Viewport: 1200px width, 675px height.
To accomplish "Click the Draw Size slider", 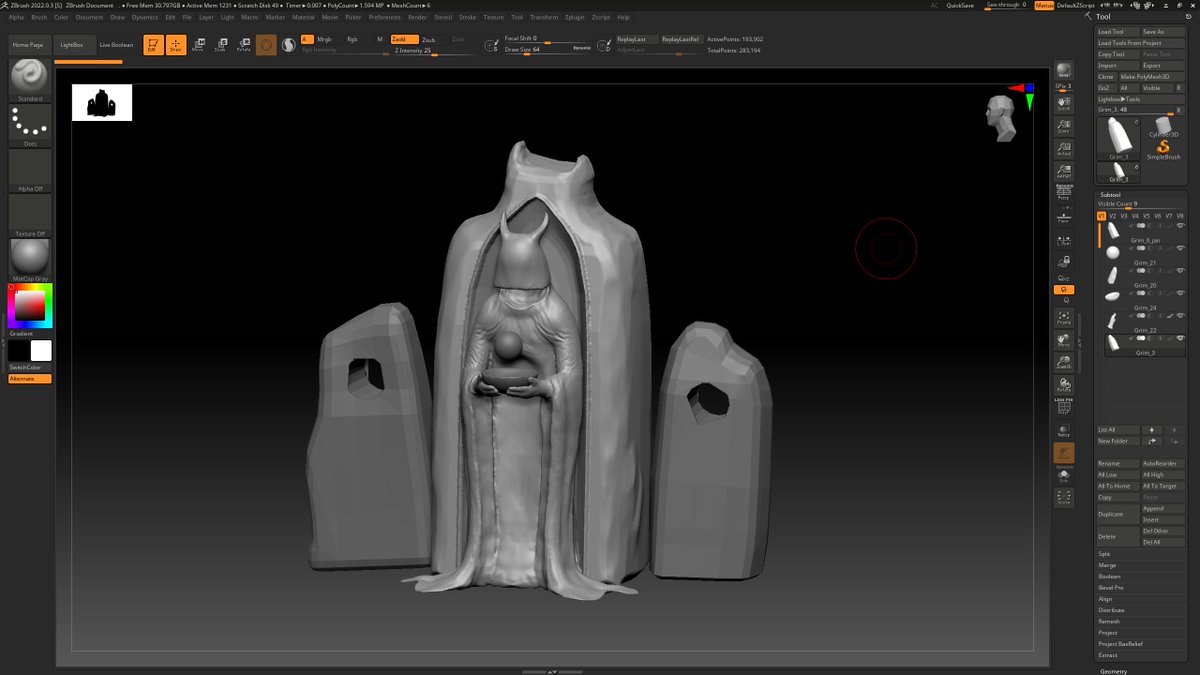I will tap(548, 49).
